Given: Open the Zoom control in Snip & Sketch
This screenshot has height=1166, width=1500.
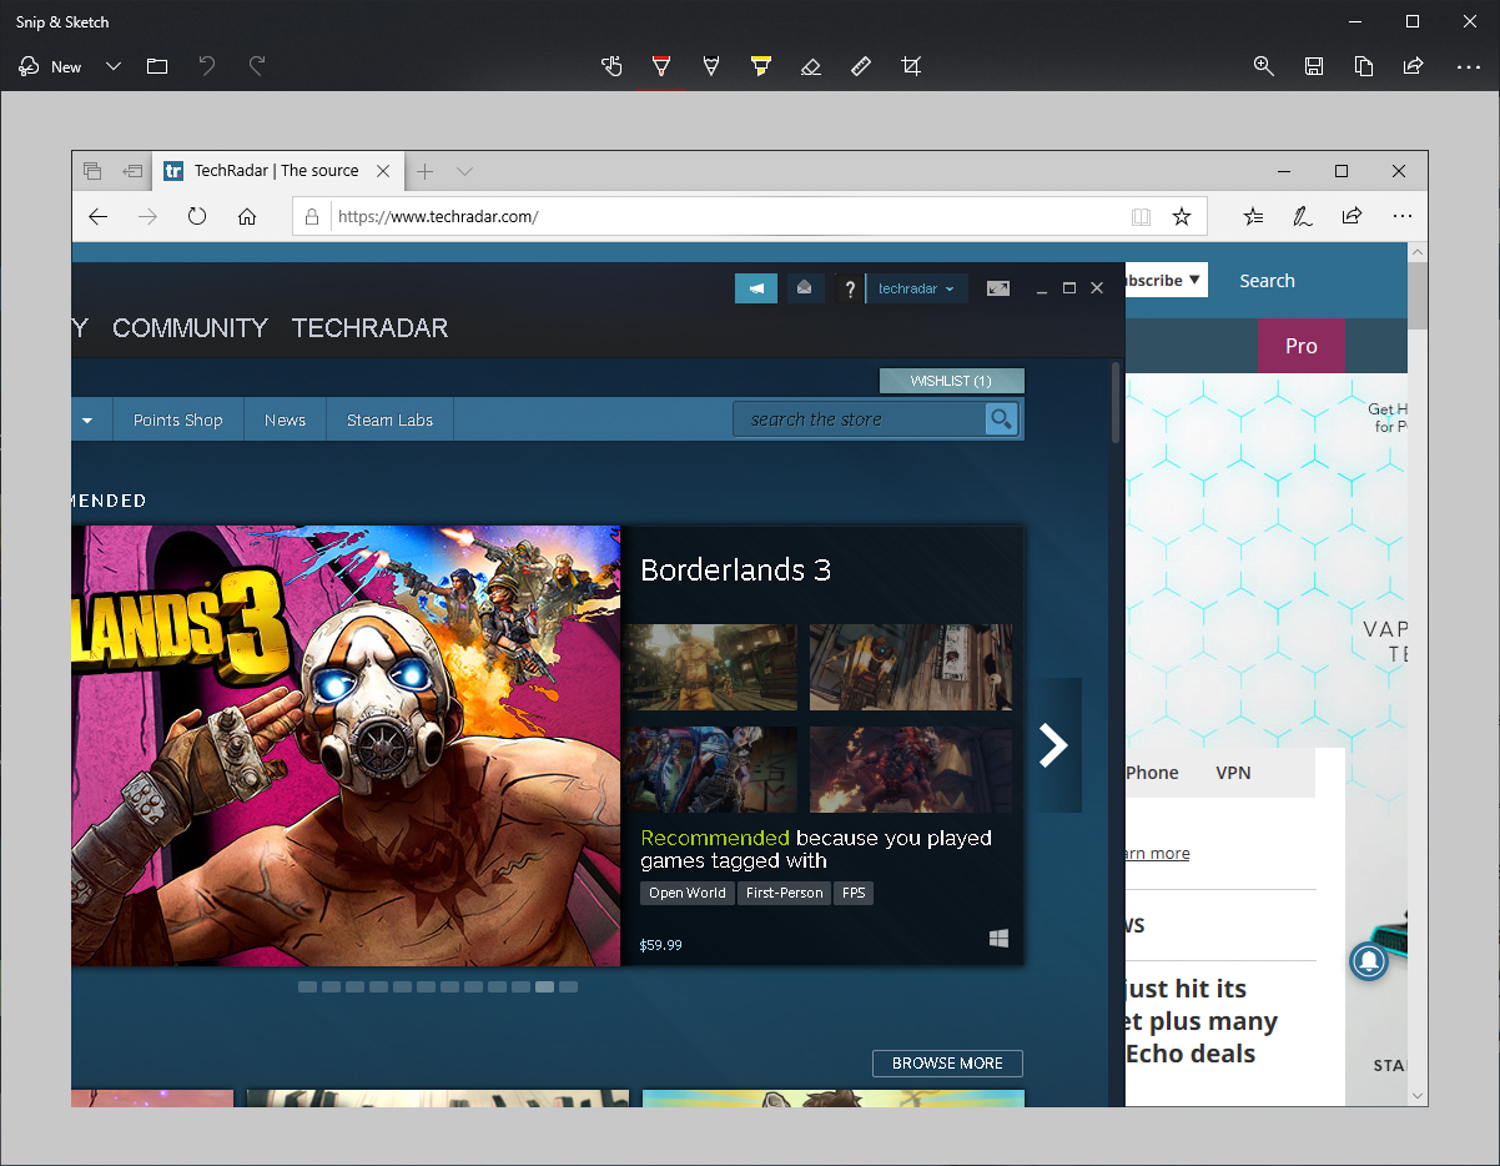Looking at the screenshot, I should tap(1264, 67).
